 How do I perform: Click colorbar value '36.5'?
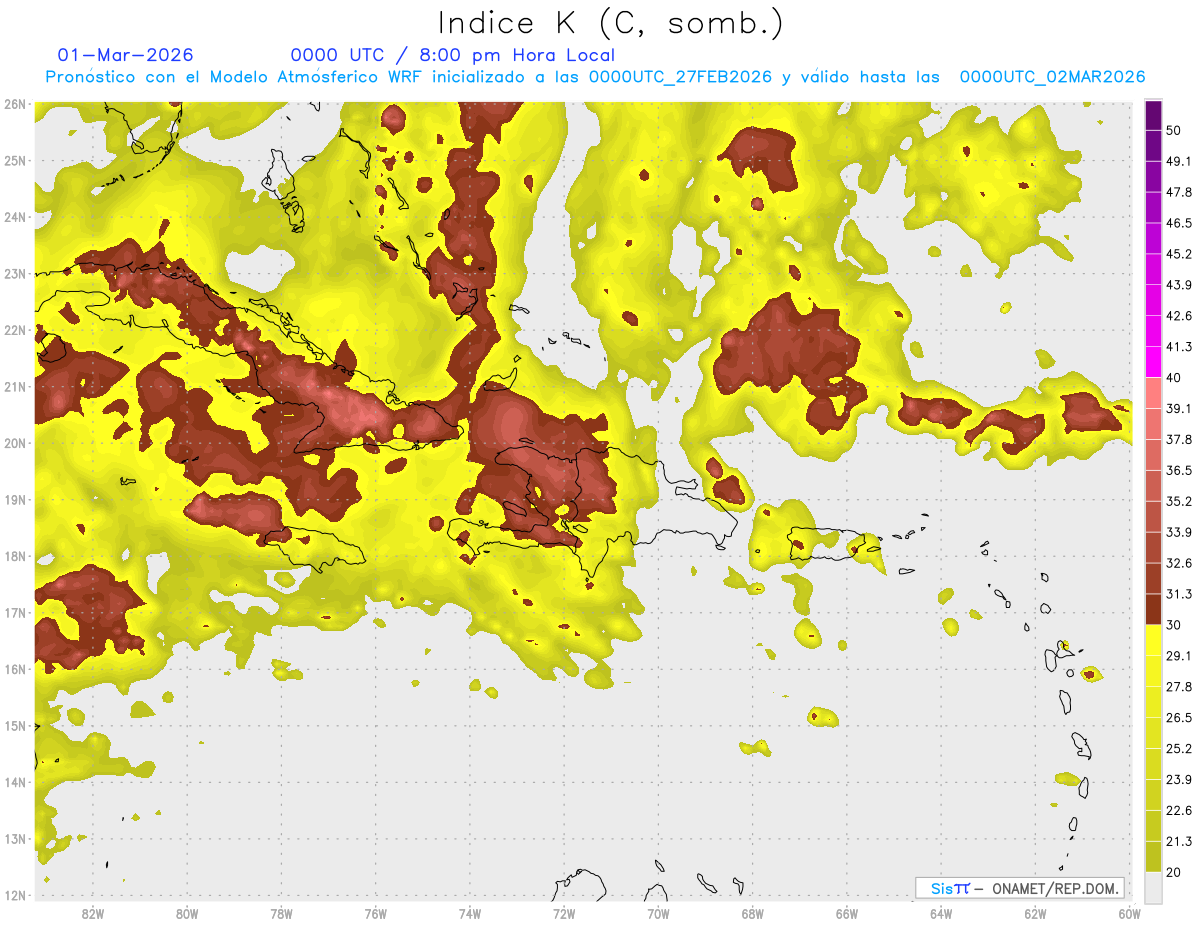[x=1178, y=470]
